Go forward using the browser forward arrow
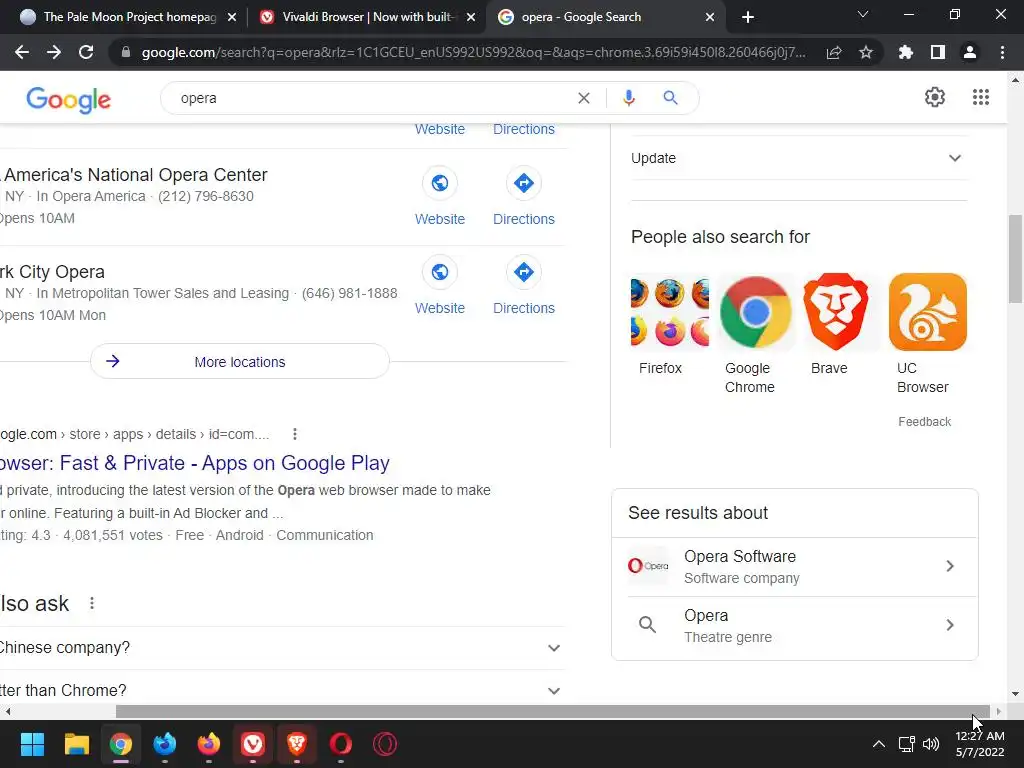1024x768 pixels. click(54, 52)
